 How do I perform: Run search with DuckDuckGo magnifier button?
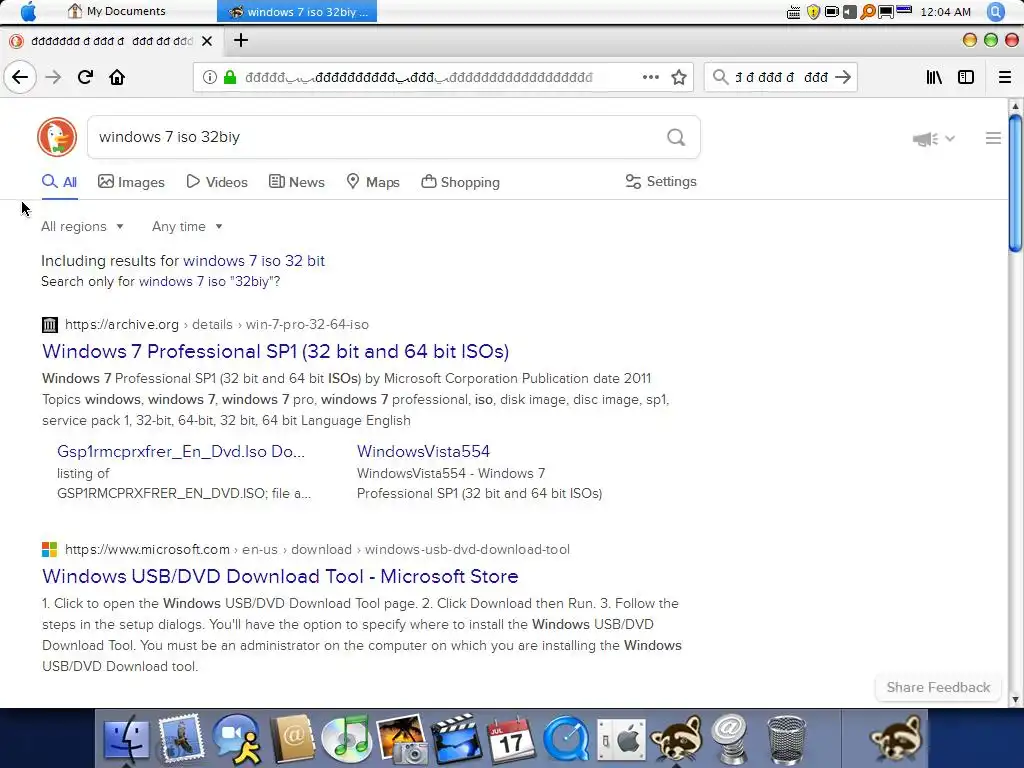pos(676,137)
